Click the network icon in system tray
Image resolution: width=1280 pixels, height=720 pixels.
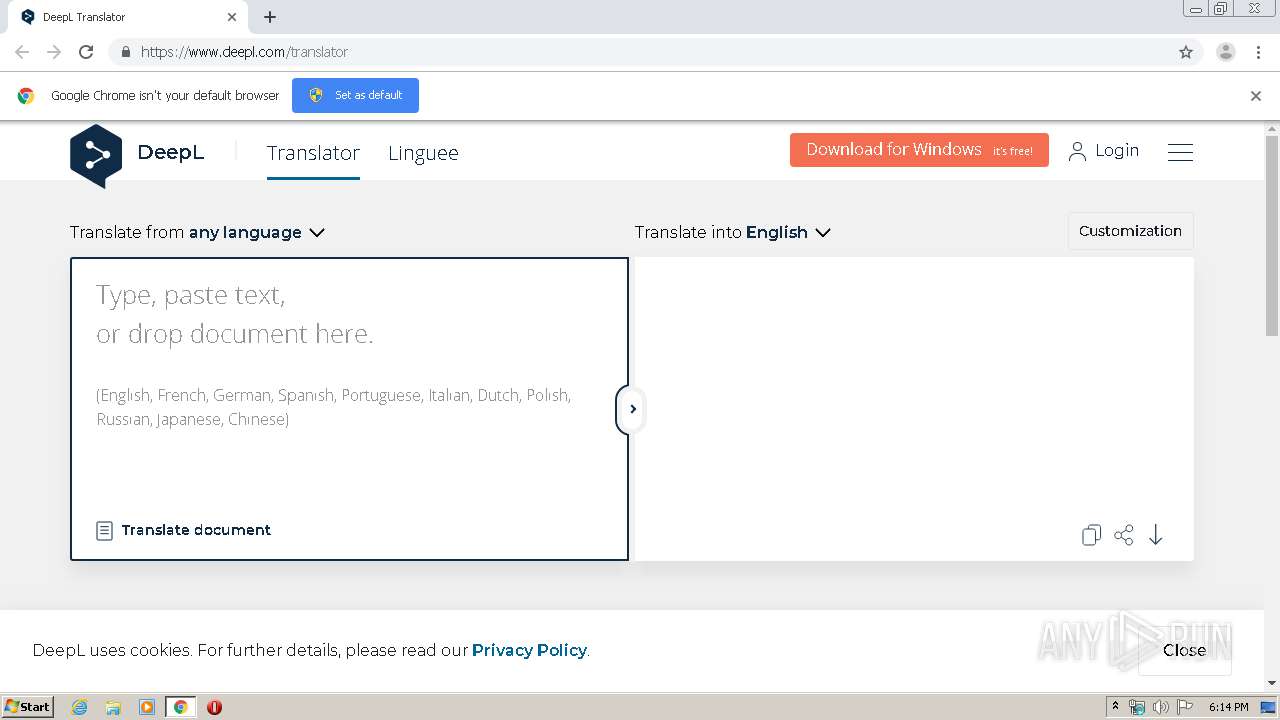tap(1137, 707)
